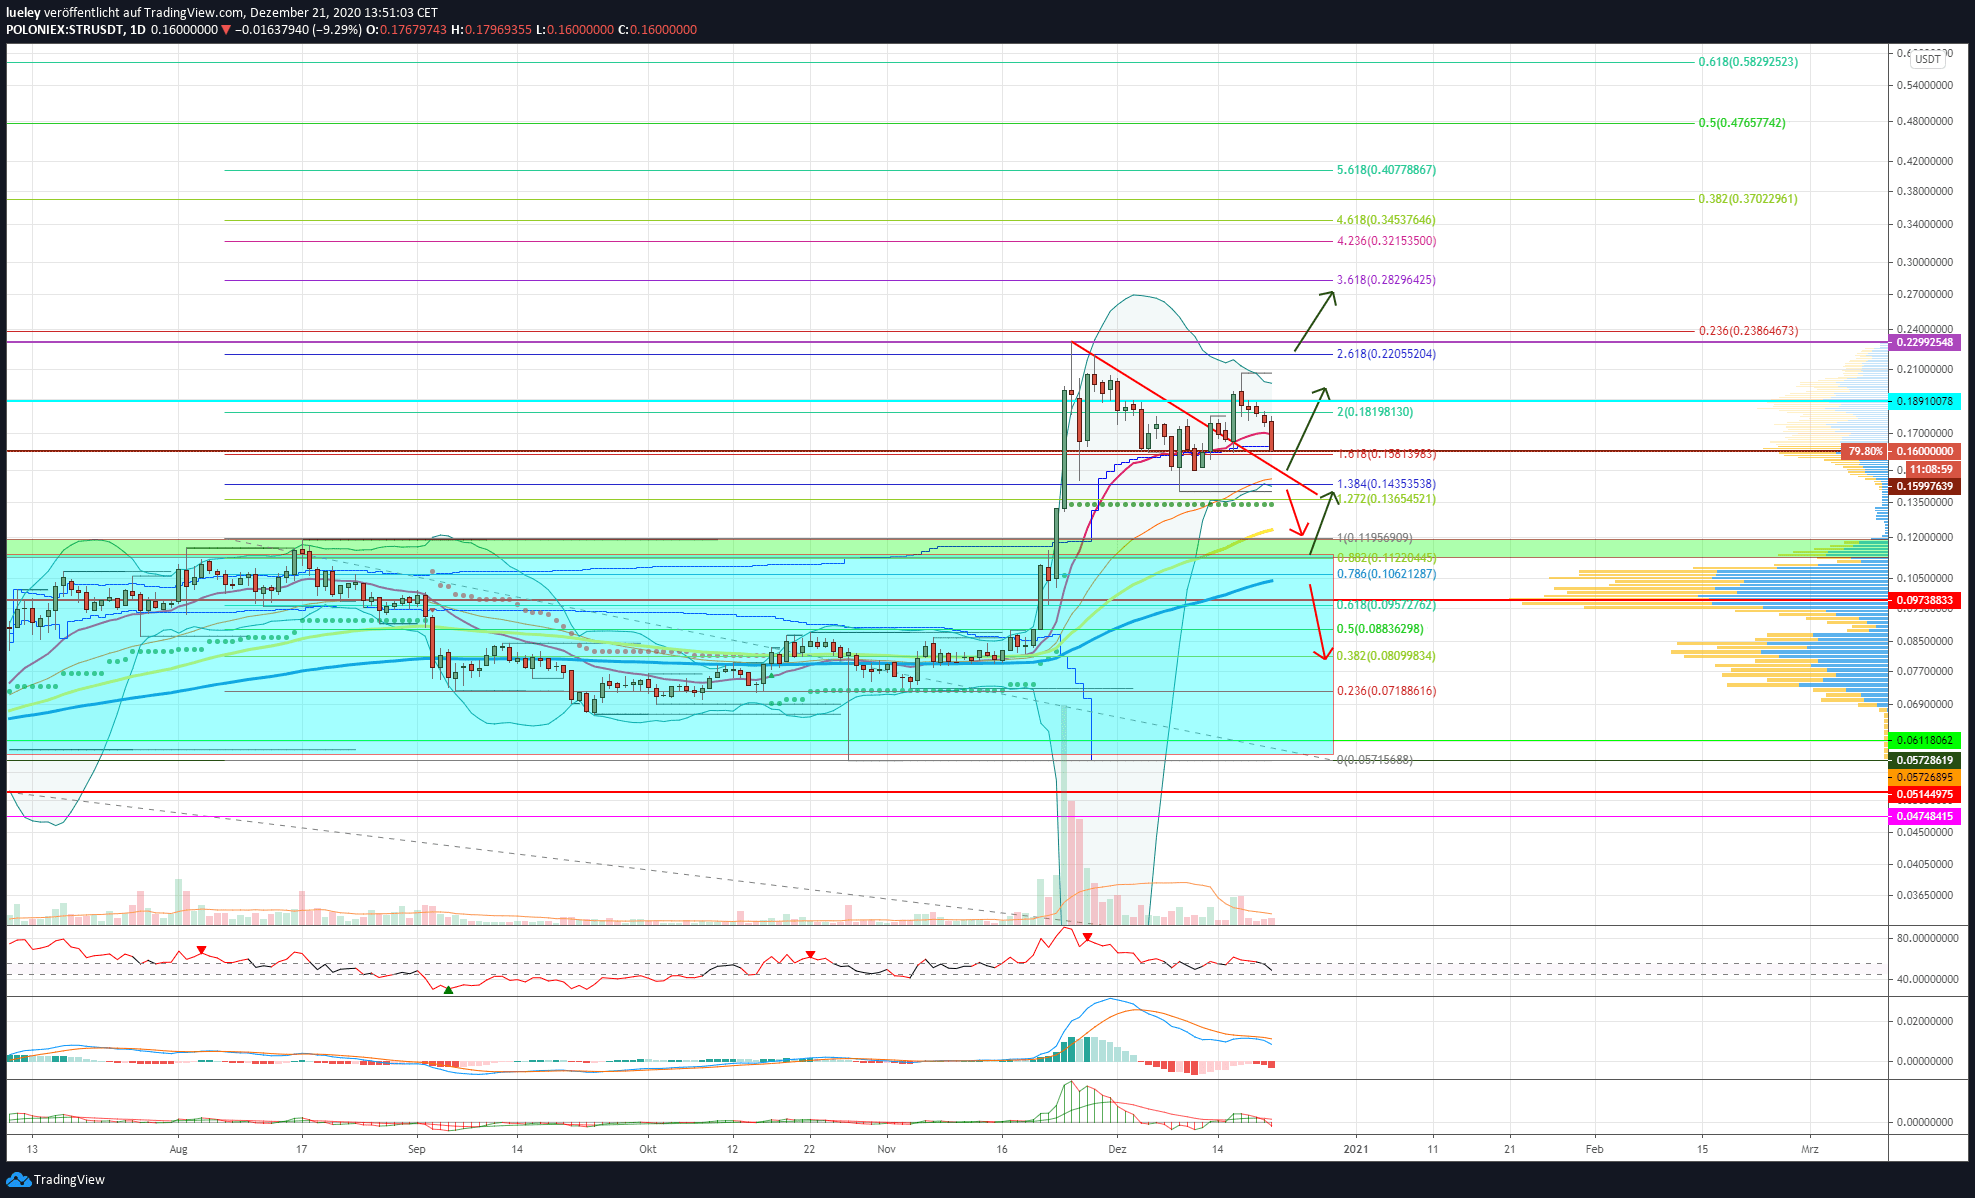Select the extension label 5.618(0.40778867)
The image size is (1975, 1198).
[1386, 170]
